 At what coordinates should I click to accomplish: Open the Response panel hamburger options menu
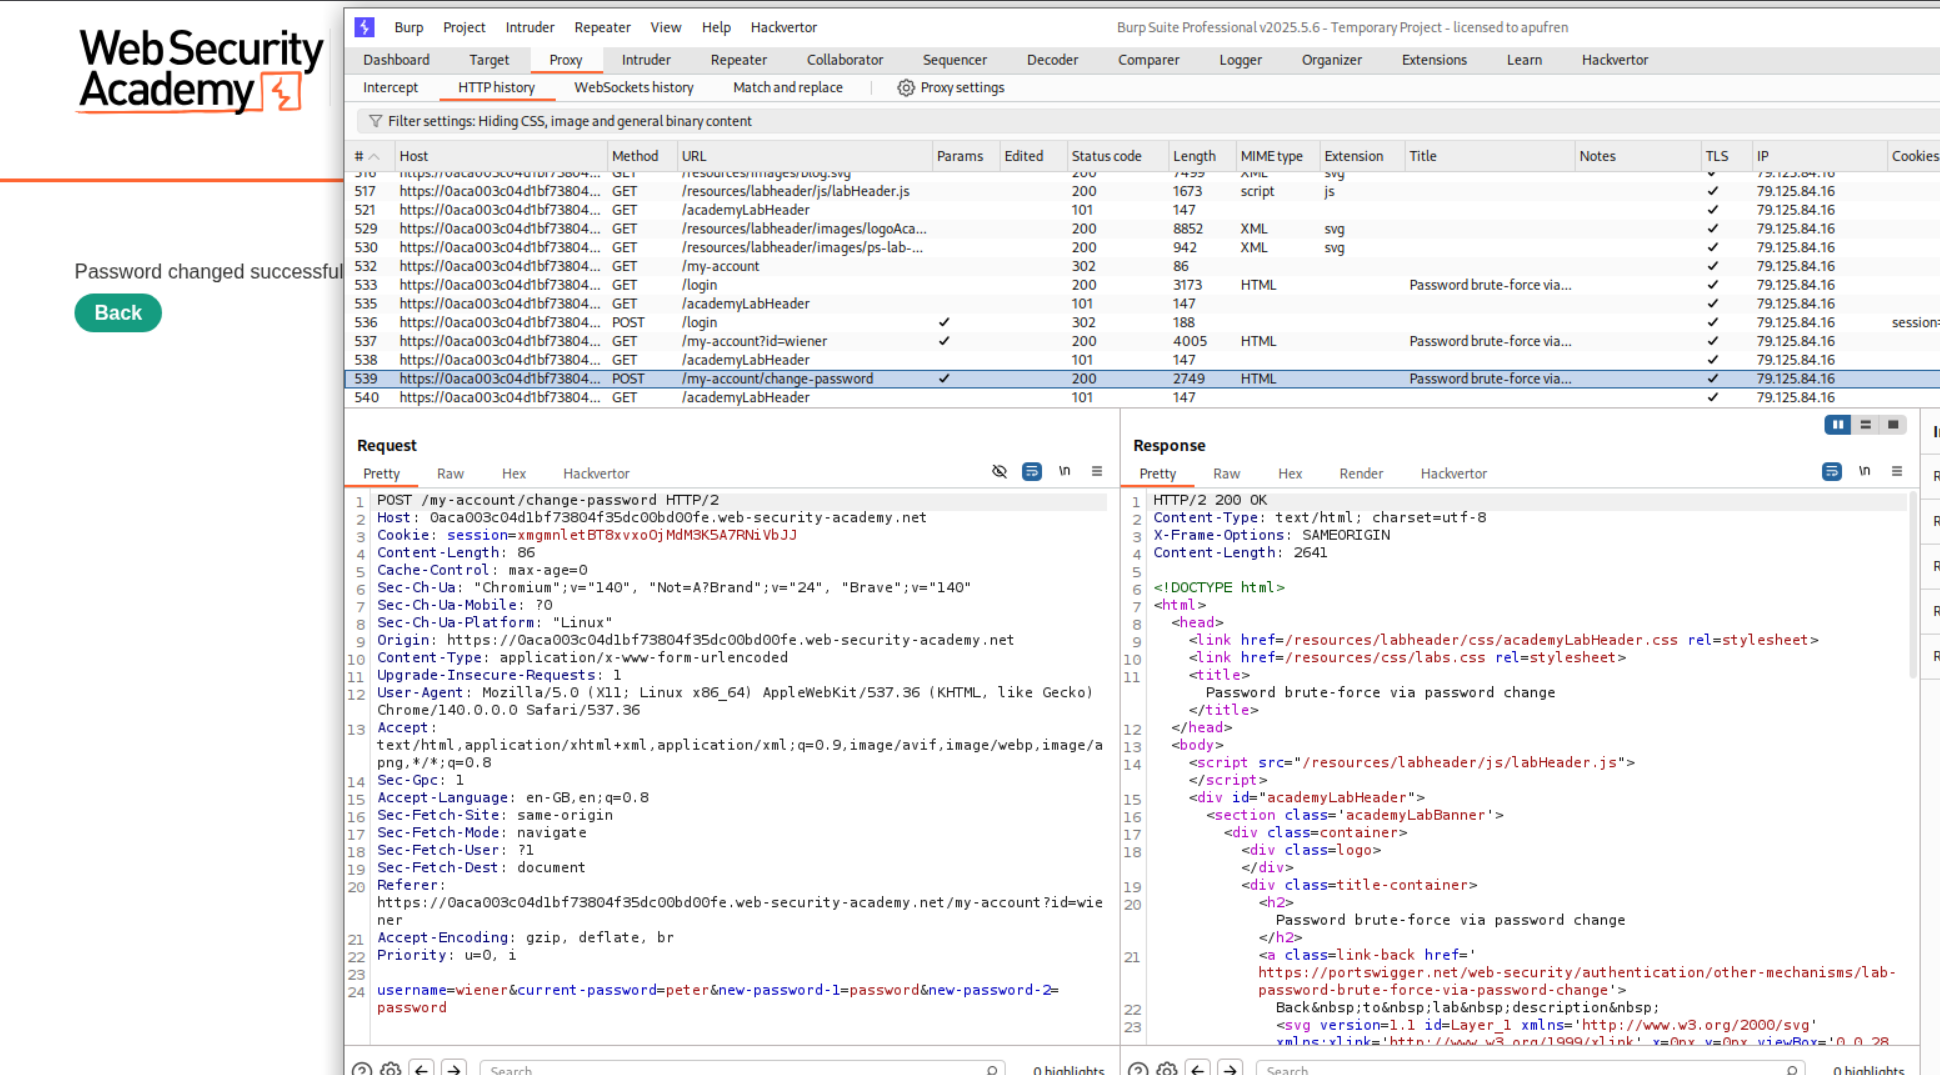(x=1897, y=472)
